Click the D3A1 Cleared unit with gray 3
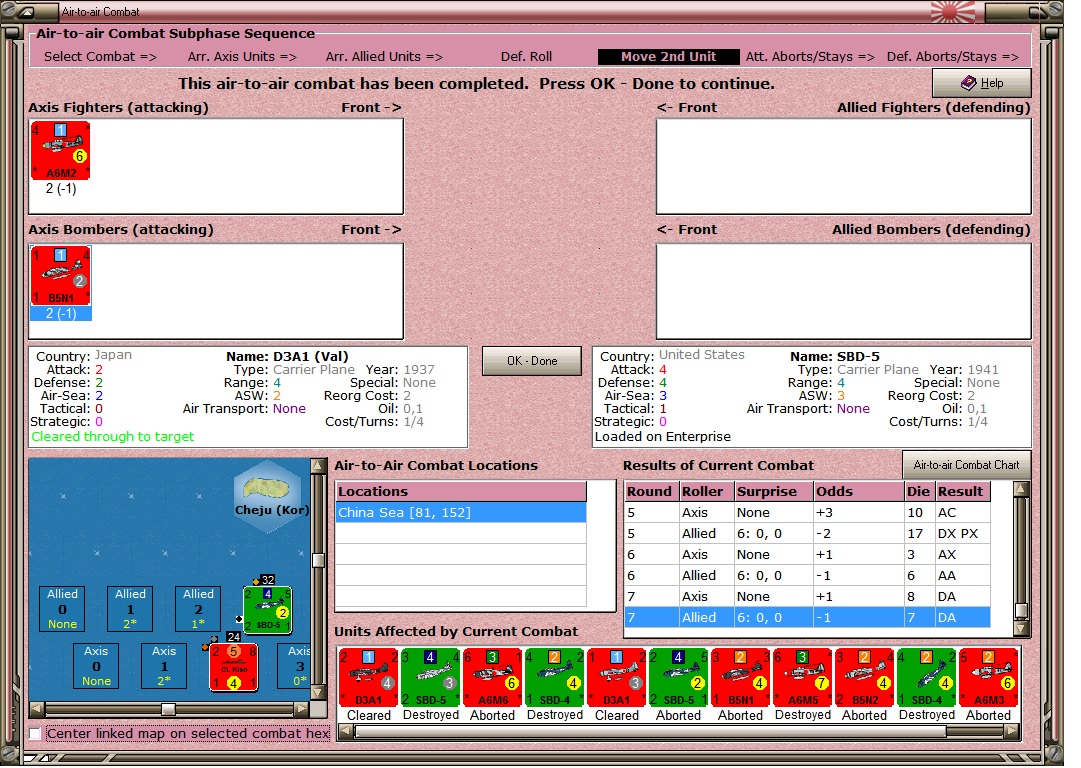The height and width of the screenshot is (768, 1081). (x=616, y=678)
